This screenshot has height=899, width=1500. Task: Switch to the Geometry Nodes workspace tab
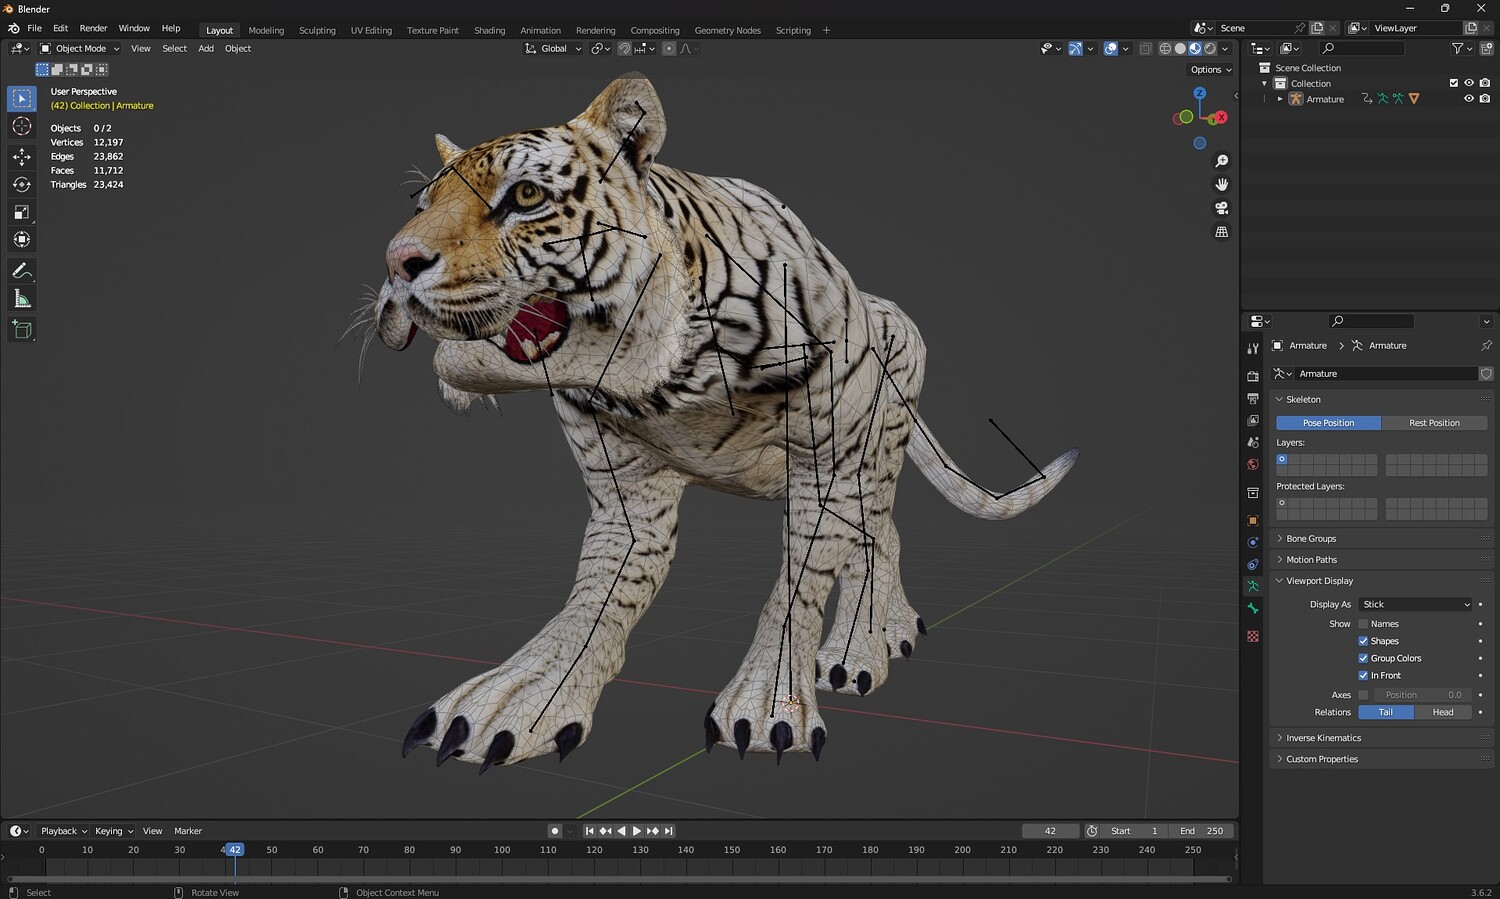coord(727,30)
